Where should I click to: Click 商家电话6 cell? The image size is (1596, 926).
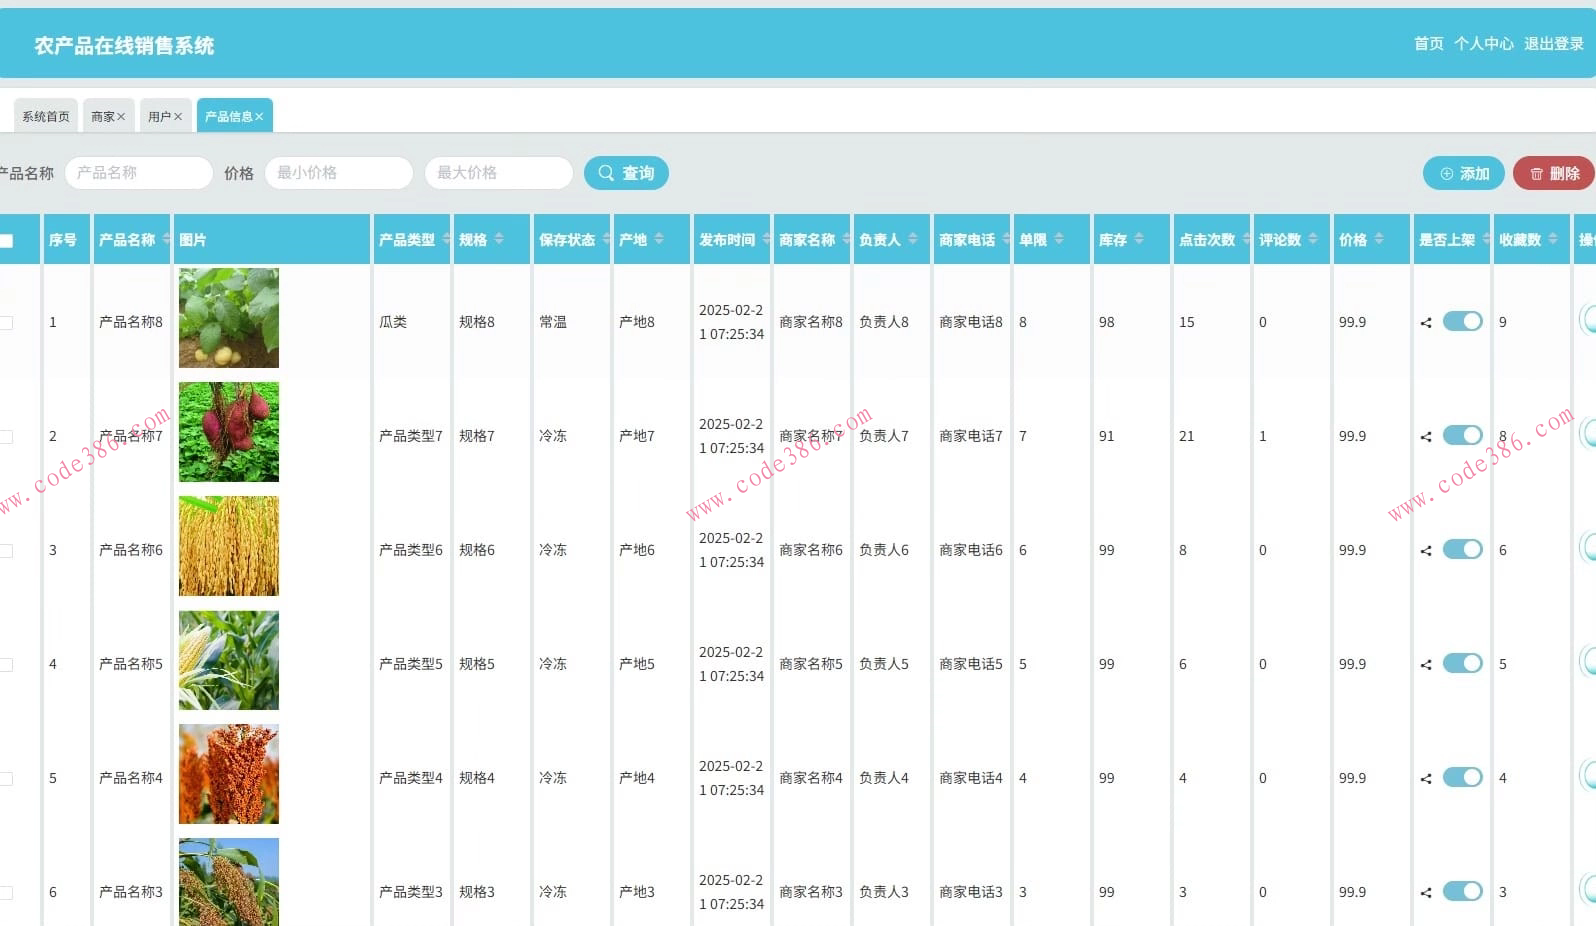pyautogui.click(x=971, y=550)
